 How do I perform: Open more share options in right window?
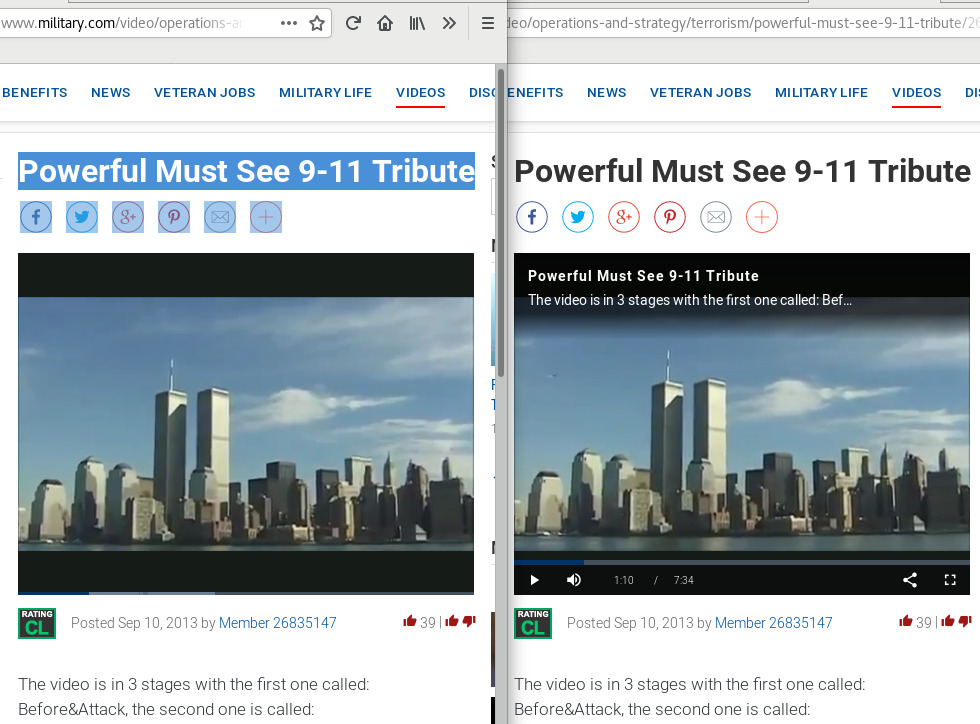pyautogui.click(x=762, y=217)
